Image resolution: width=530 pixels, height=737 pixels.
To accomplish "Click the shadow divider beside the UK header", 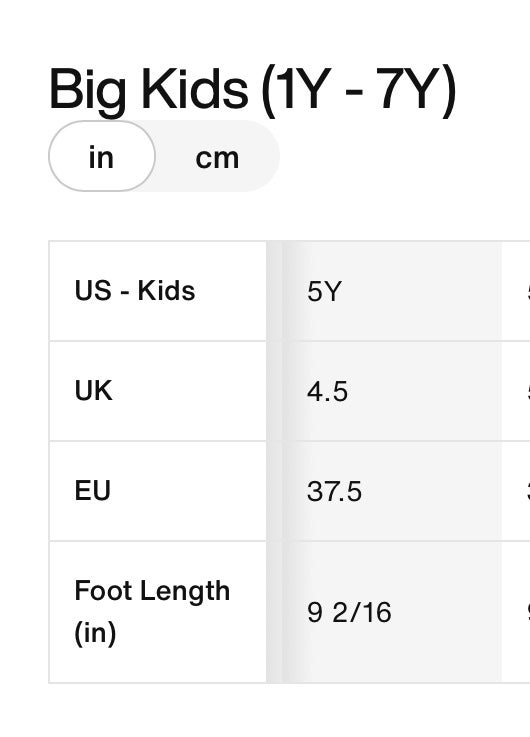I will point(274,391).
